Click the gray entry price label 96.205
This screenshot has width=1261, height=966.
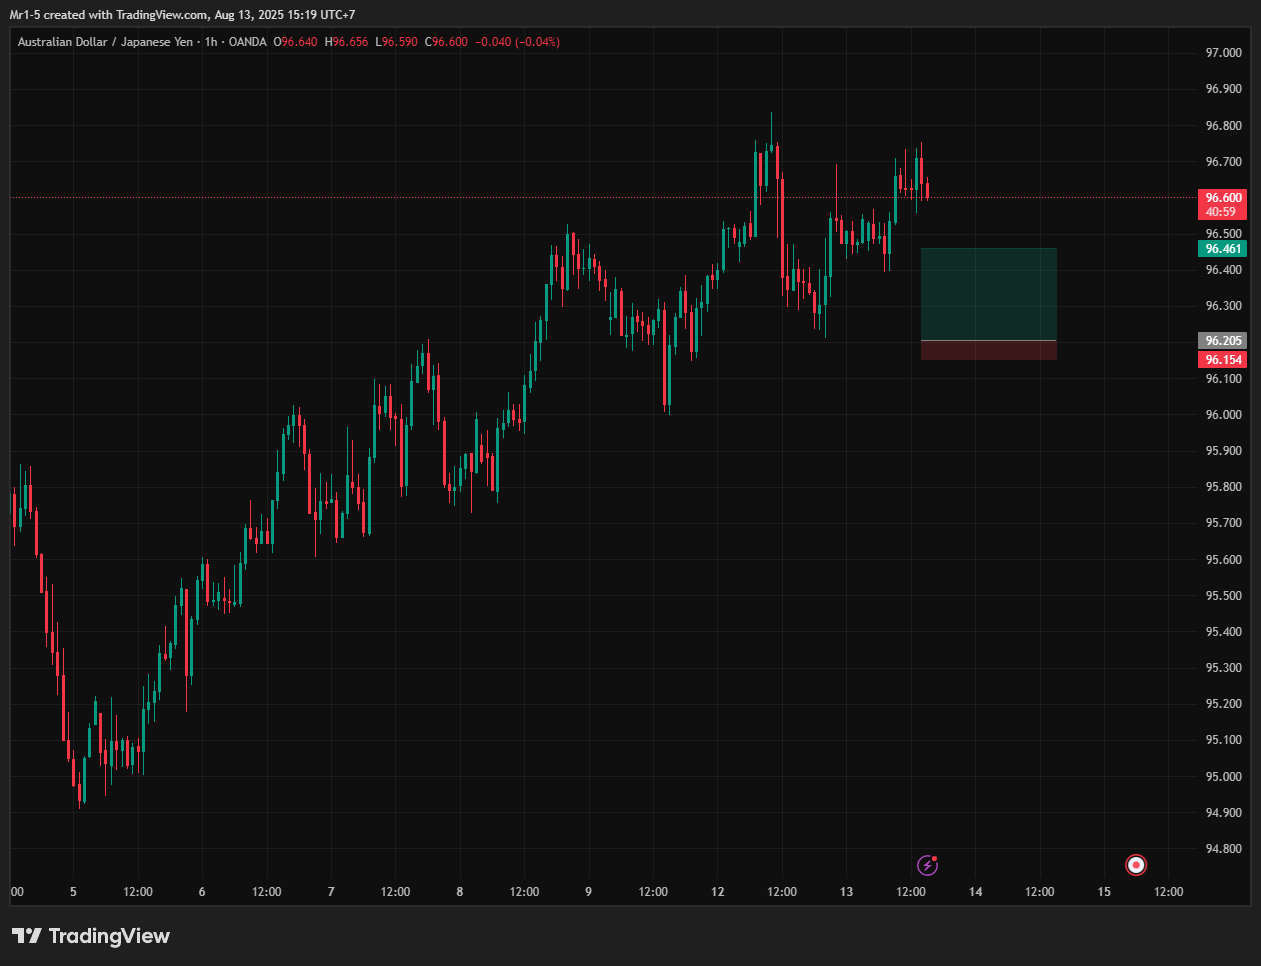click(x=1223, y=341)
